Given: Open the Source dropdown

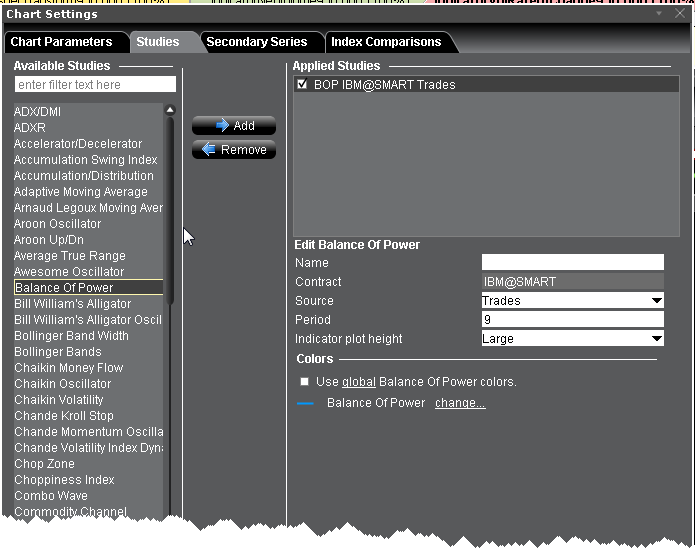Looking at the screenshot, I should click(x=656, y=301).
